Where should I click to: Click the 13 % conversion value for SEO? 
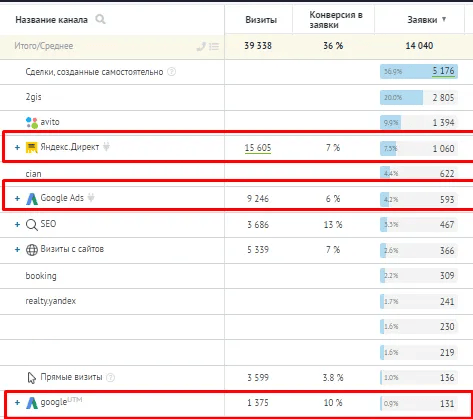[x=333, y=225]
